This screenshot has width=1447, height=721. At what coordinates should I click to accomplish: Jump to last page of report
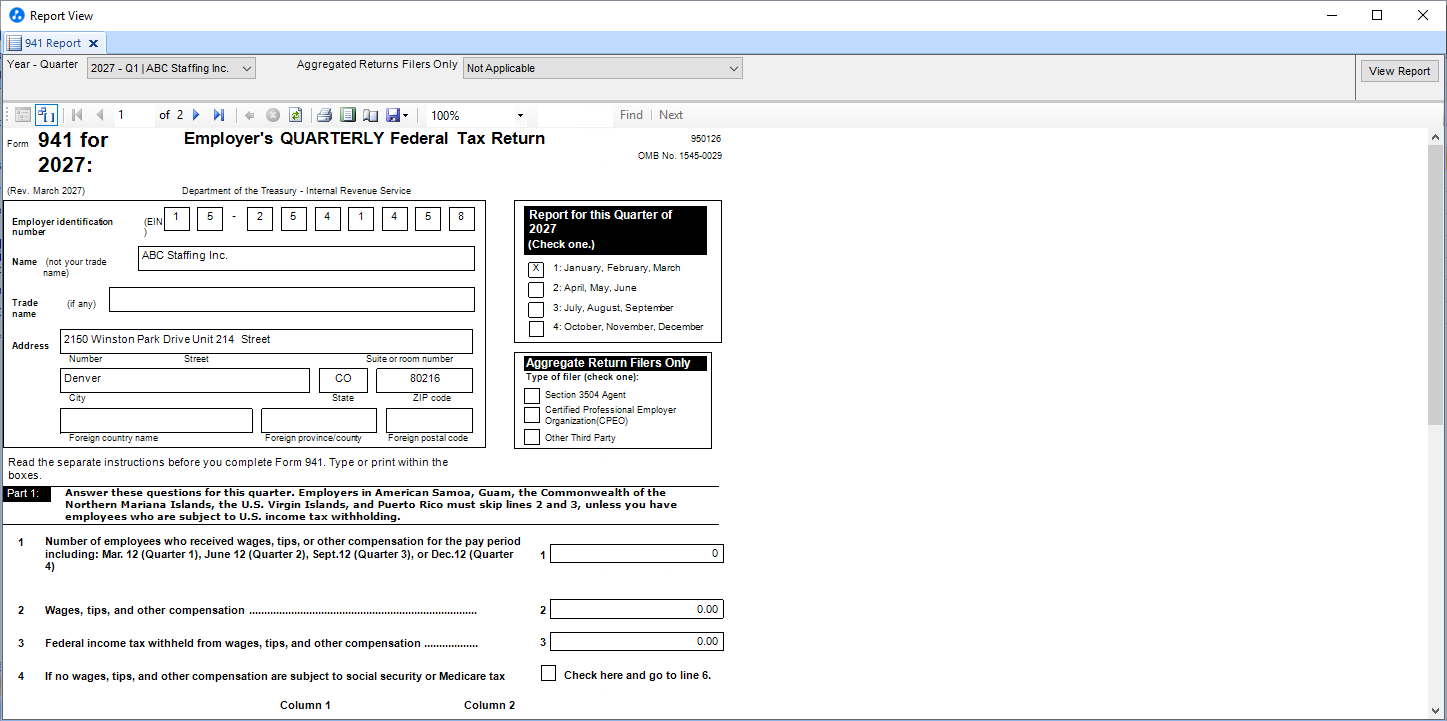(x=219, y=115)
